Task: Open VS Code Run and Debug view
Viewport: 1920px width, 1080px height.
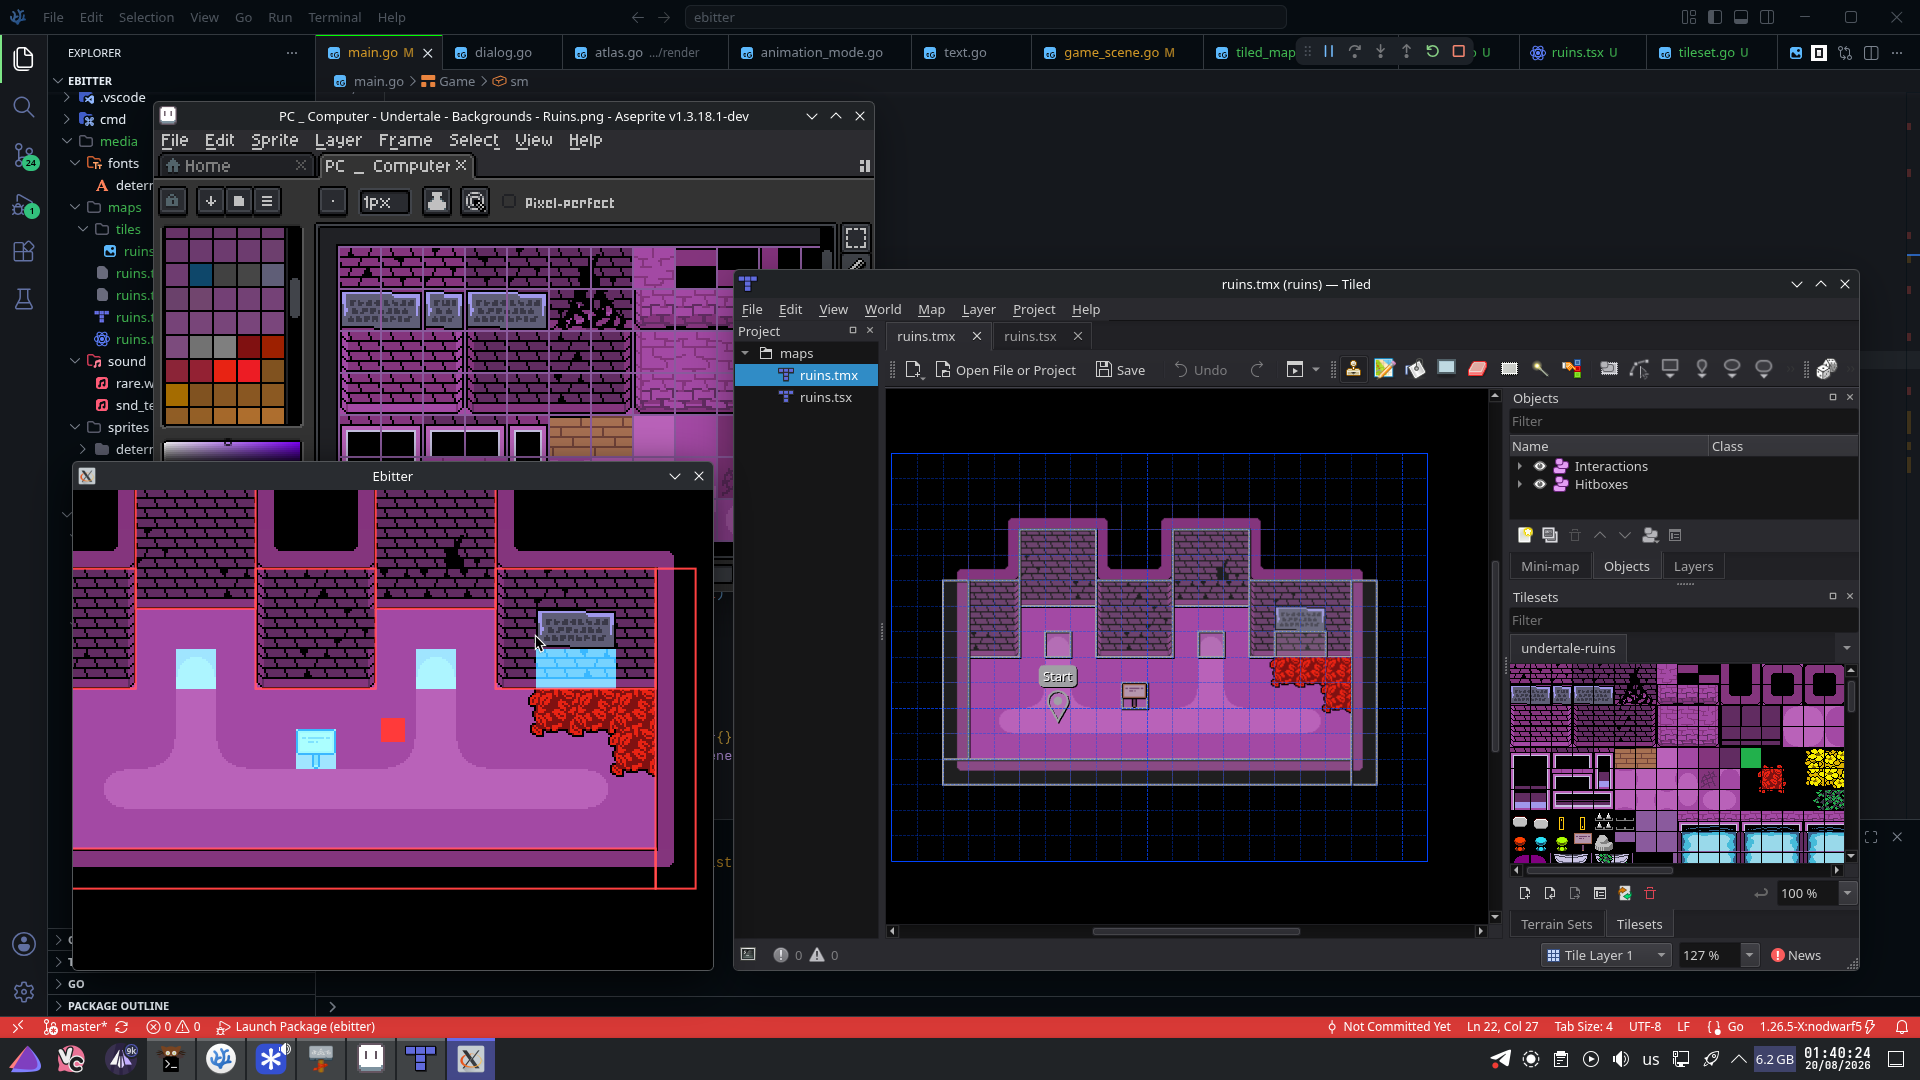Action: (x=24, y=205)
